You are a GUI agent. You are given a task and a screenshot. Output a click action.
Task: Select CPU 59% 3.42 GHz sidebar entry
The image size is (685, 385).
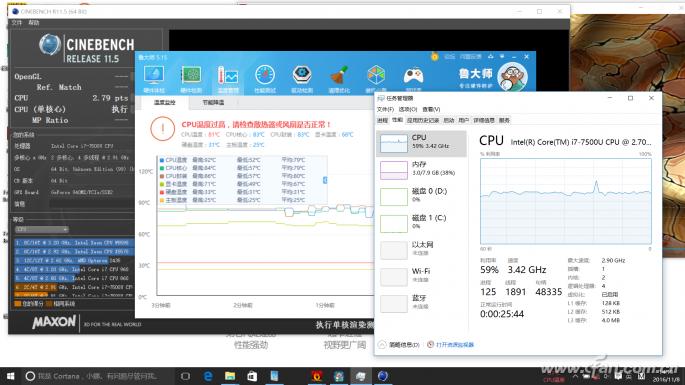coord(421,143)
